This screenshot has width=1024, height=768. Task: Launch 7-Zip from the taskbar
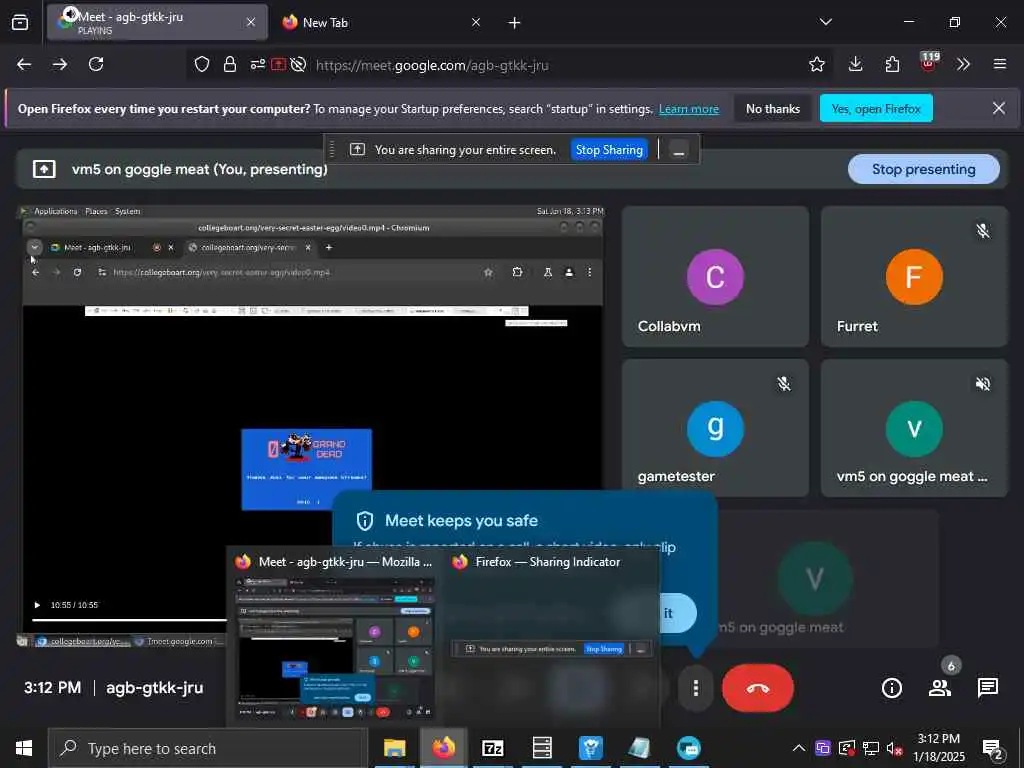(492, 748)
